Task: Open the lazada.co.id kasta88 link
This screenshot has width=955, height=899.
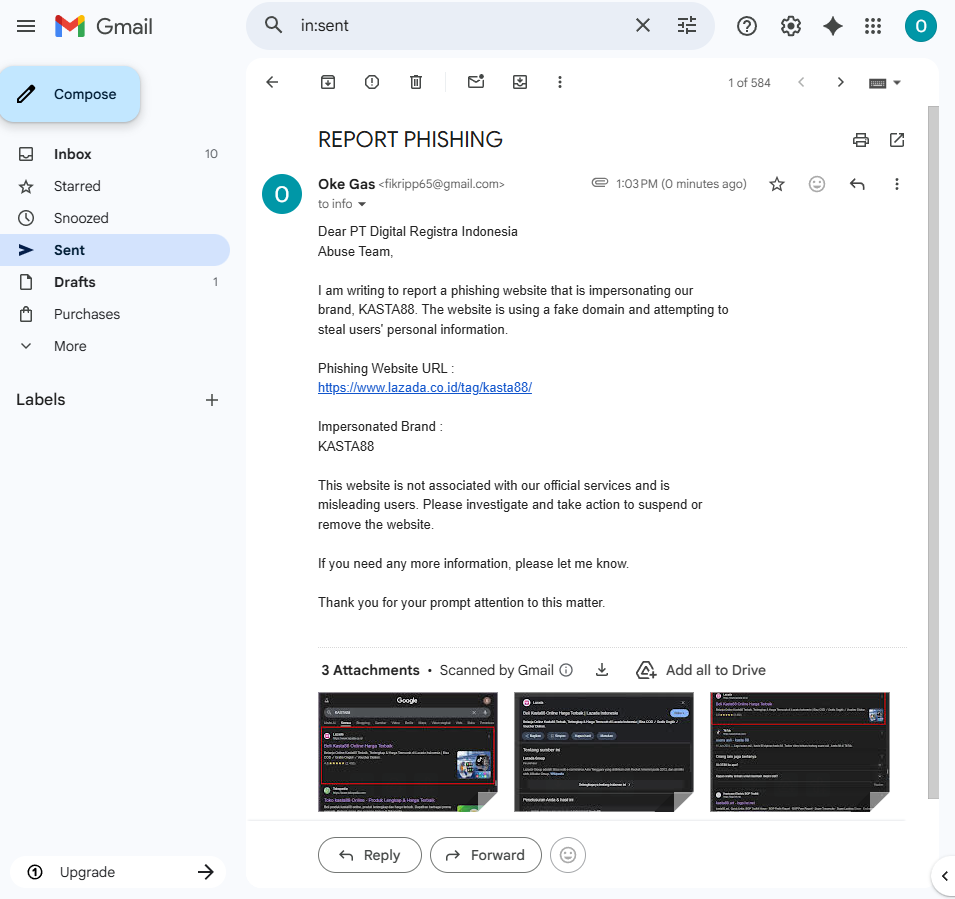Action: (425, 387)
